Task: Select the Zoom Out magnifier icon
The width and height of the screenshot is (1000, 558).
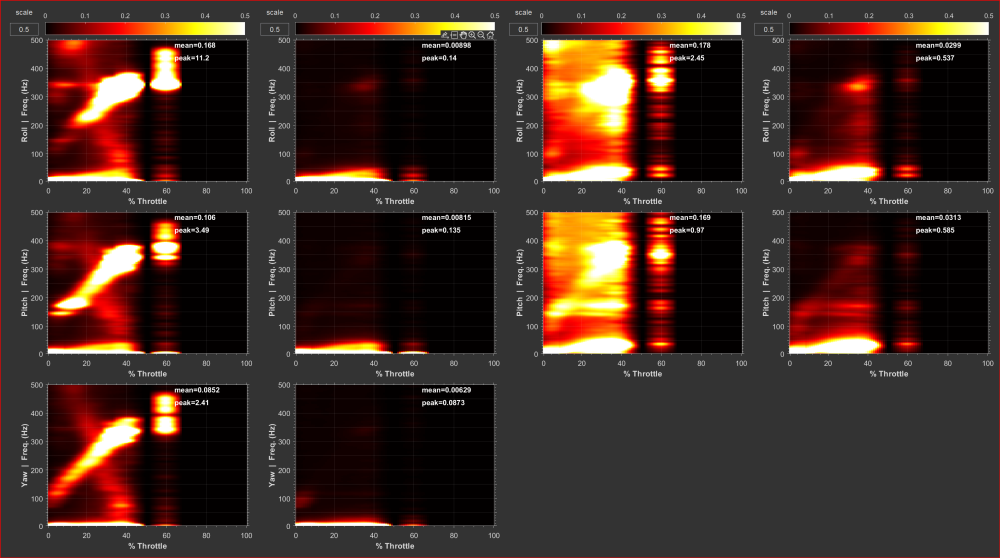Action: click(481, 35)
